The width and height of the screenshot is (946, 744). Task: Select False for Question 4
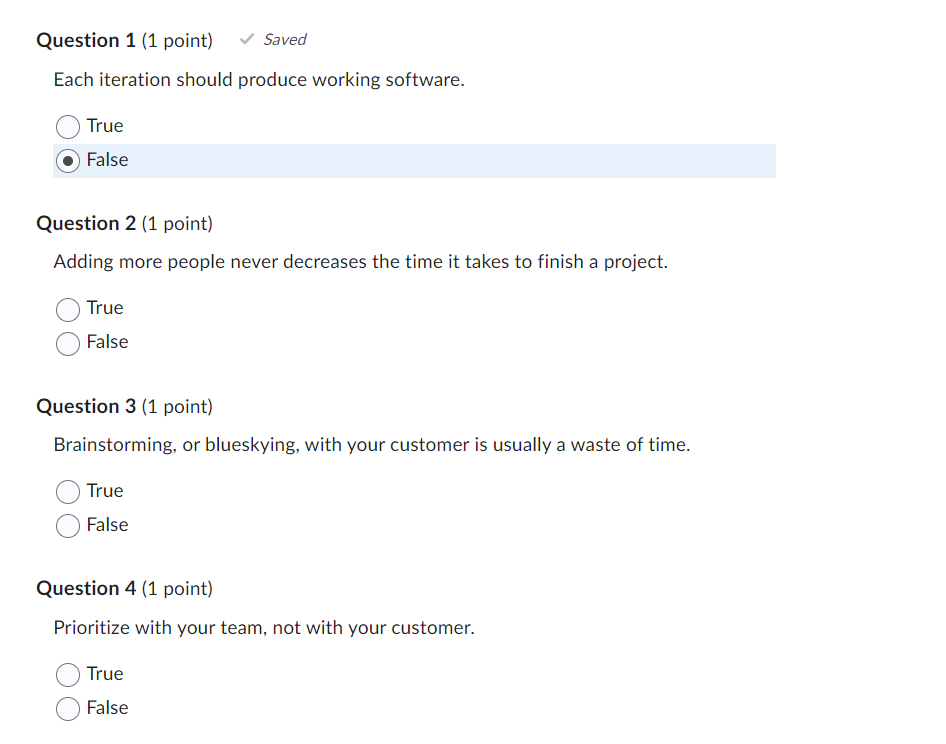click(67, 708)
